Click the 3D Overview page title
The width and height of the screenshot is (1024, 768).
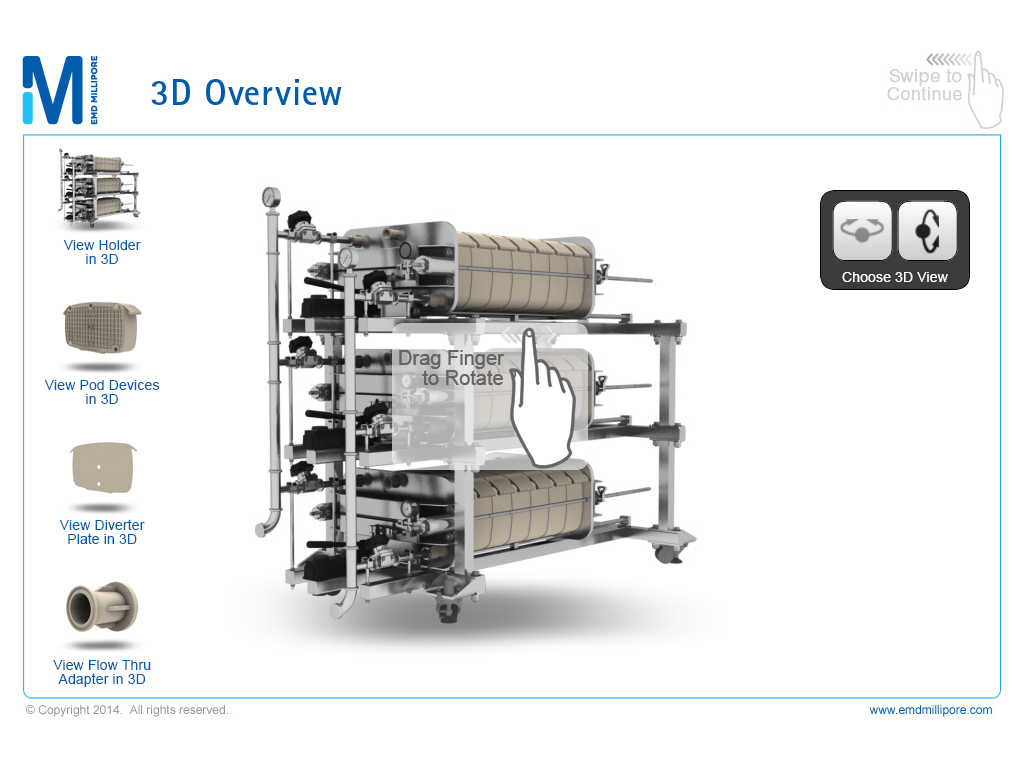point(246,93)
